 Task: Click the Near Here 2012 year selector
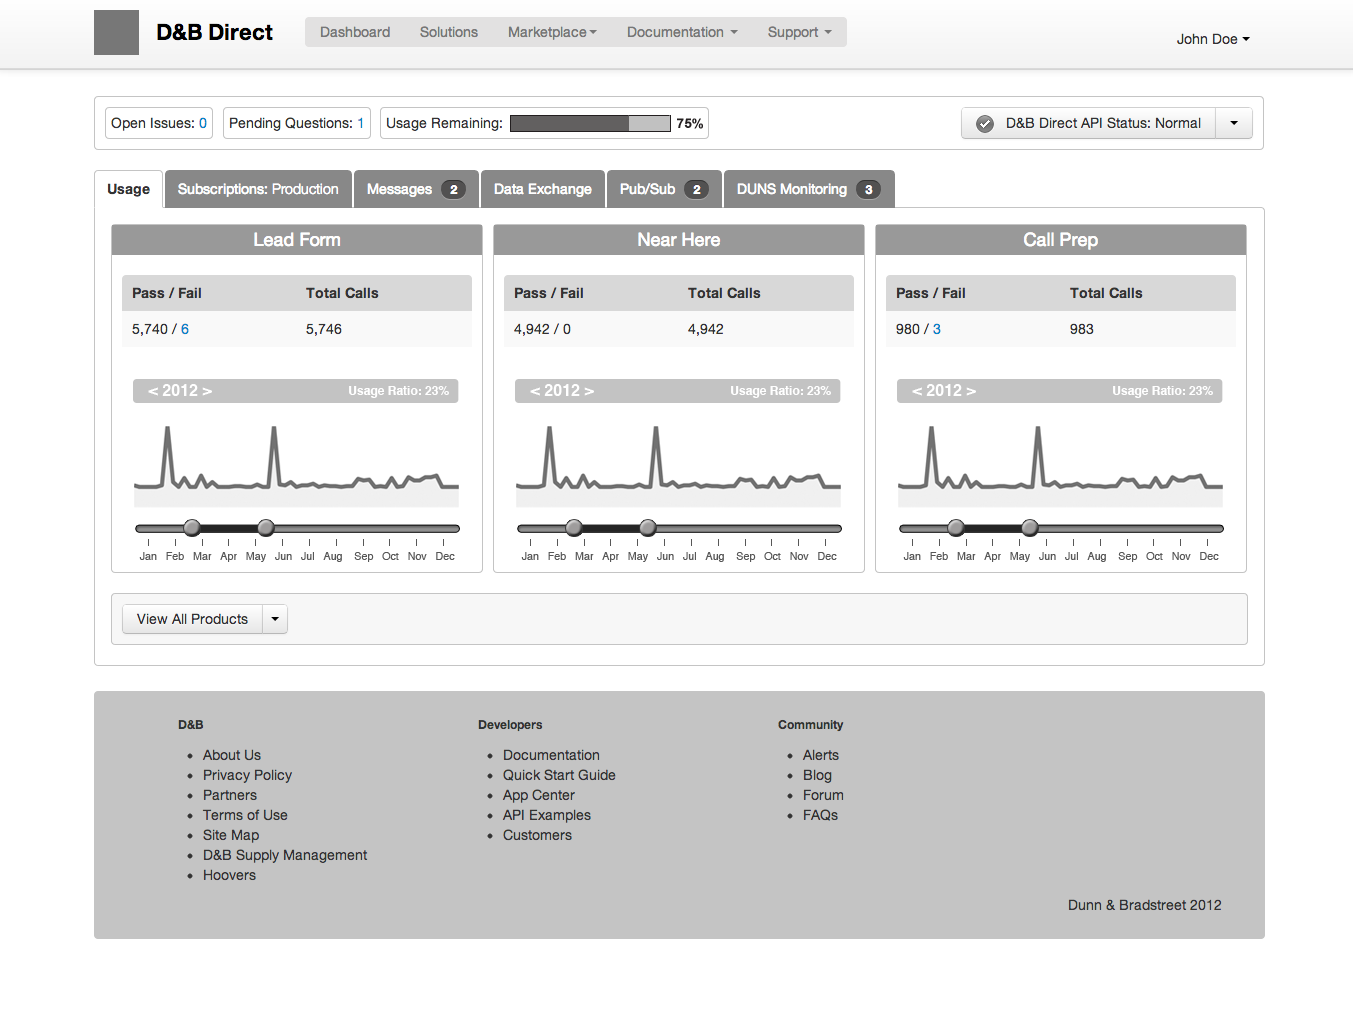(562, 391)
